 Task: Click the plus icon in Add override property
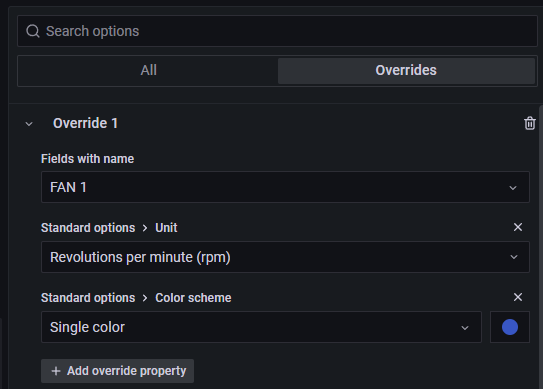click(x=56, y=371)
